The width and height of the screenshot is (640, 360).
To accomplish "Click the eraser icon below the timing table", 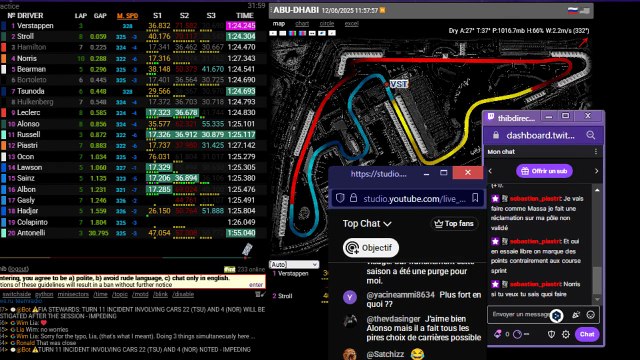I will 247,249.
